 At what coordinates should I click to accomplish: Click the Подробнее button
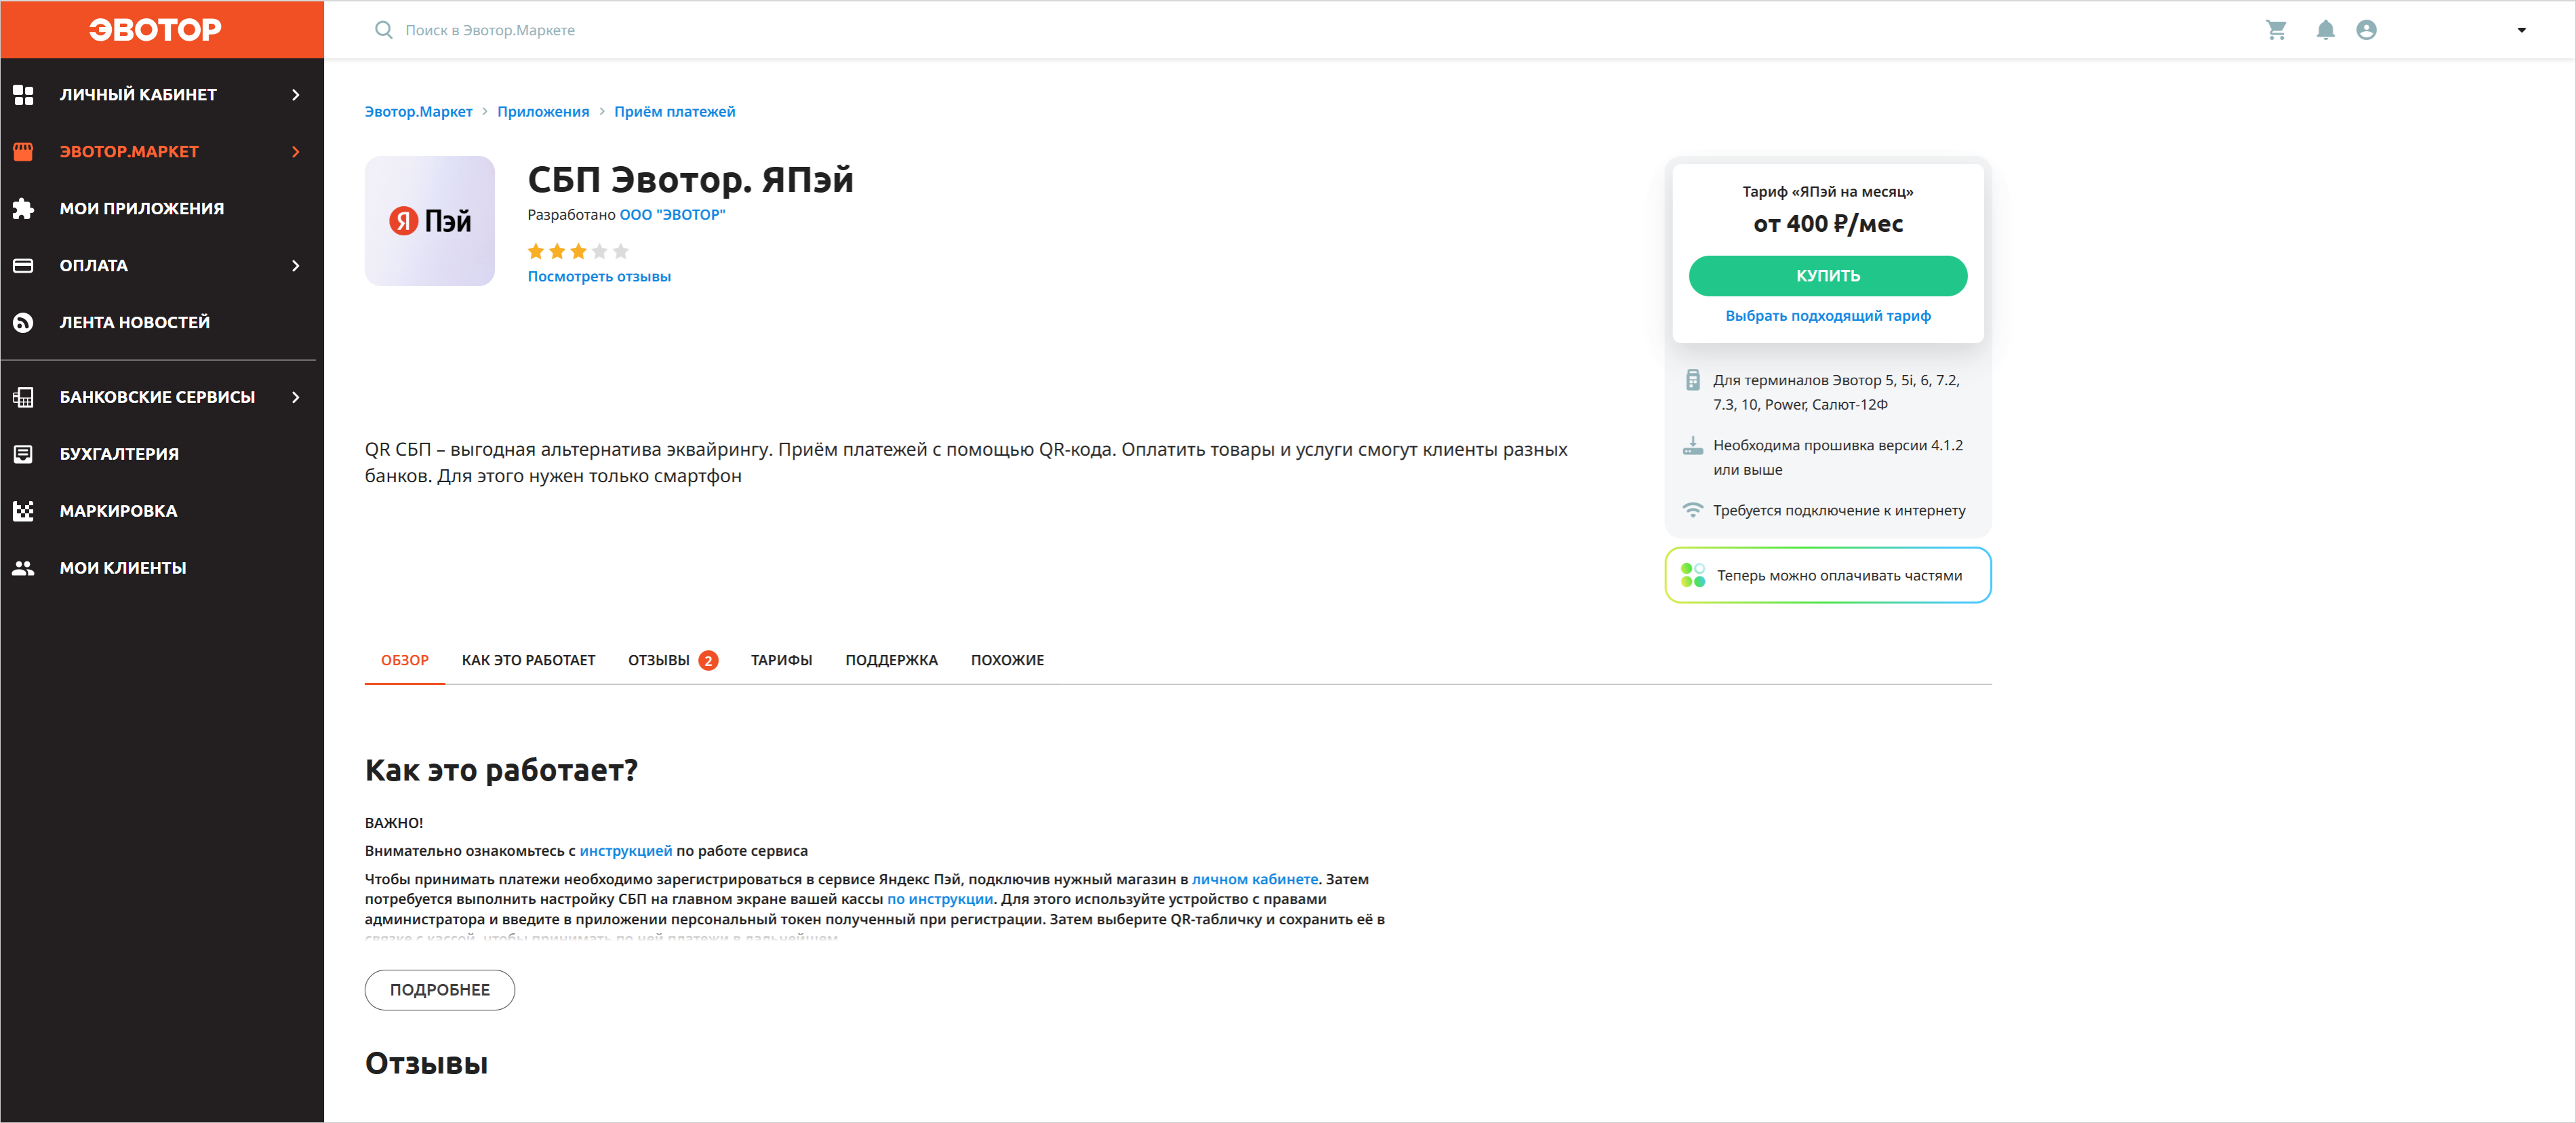[439, 990]
